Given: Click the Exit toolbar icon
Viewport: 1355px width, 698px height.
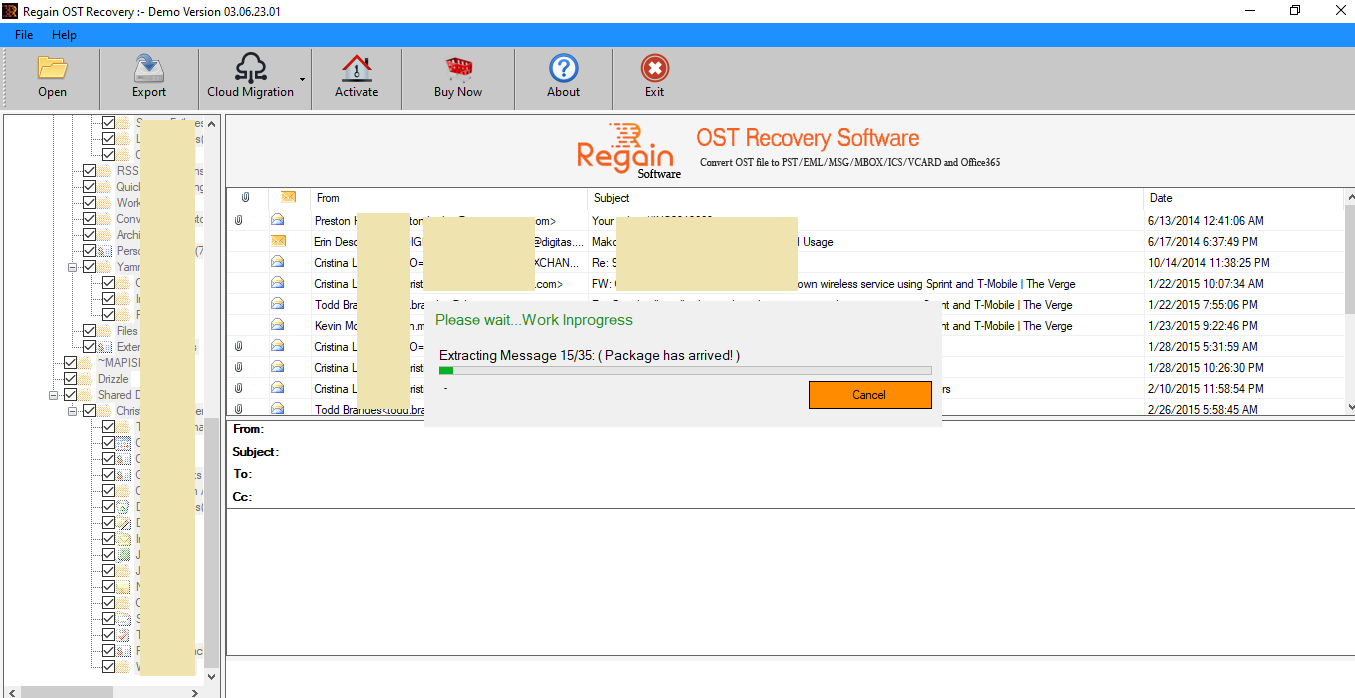Looking at the screenshot, I should point(654,76).
